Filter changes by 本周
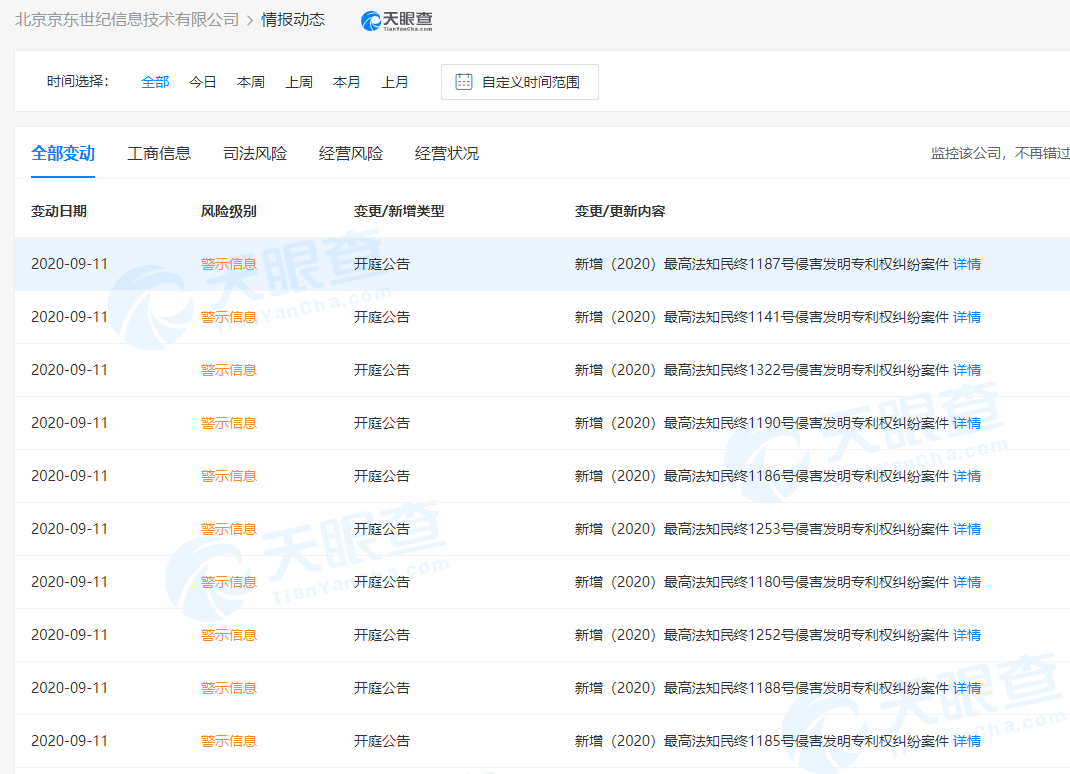Image resolution: width=1070 pixels, height=774 pixels. 250,82
